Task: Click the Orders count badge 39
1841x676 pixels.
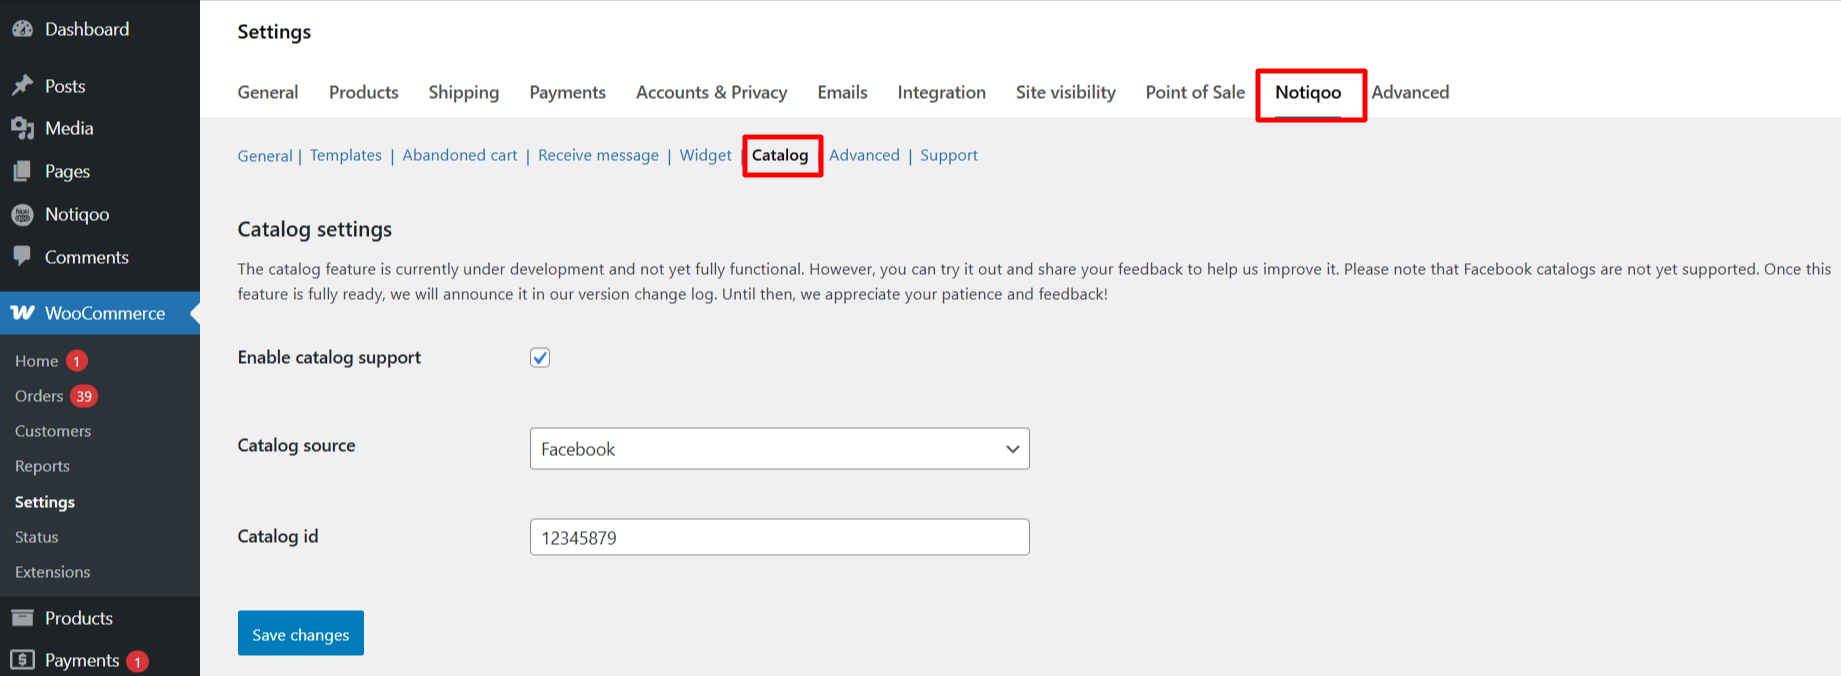Action: [x=84, y=396]
